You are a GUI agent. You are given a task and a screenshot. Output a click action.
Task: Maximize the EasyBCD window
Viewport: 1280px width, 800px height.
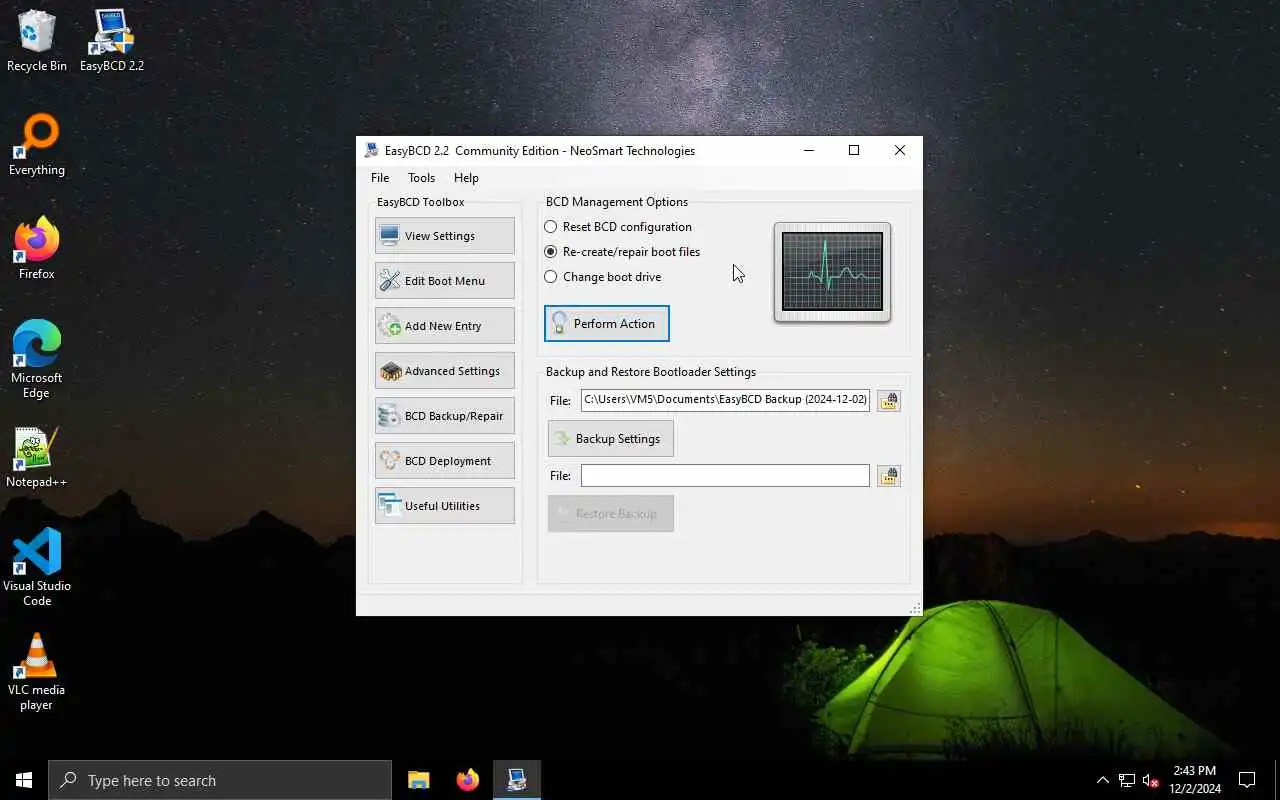point(854,151)
